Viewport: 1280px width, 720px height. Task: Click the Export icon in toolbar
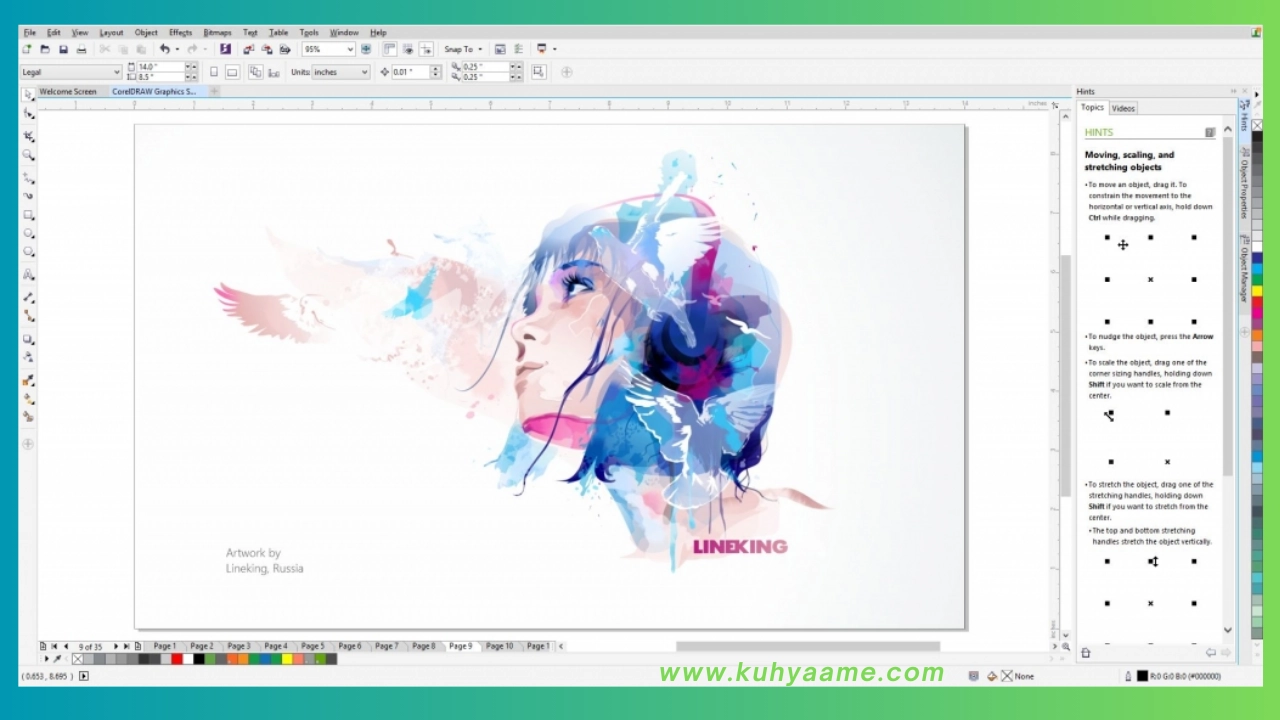click(x=267, y=49)
